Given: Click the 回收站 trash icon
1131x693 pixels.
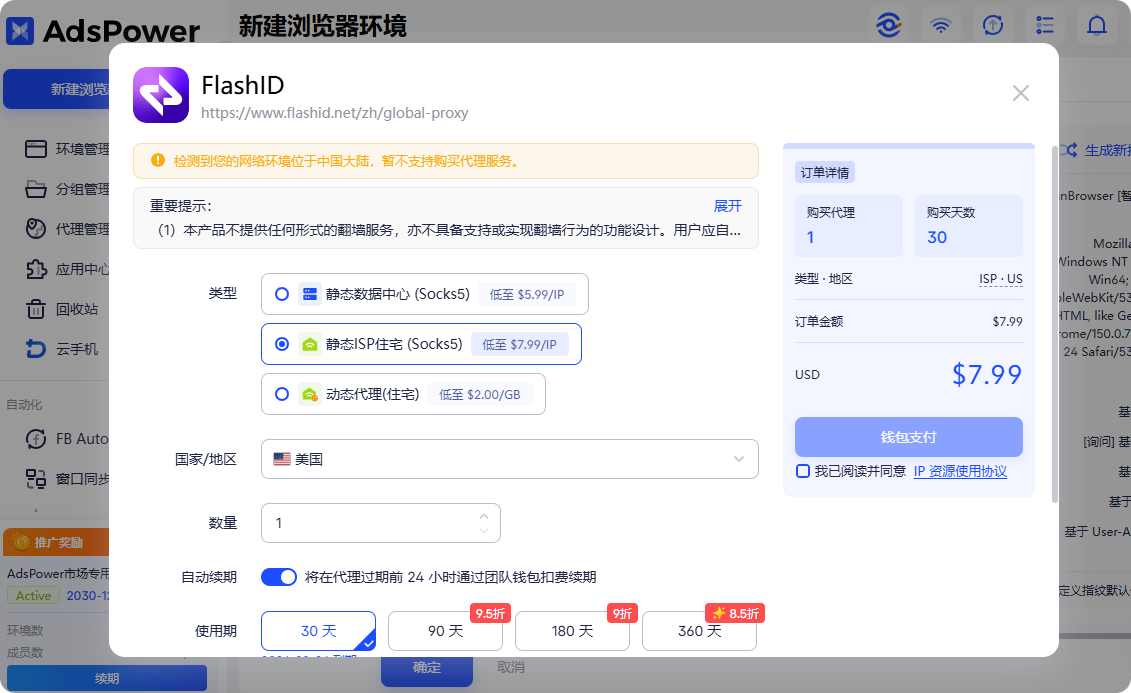Looking at the screenshot, I should click(x=35, y=309).
